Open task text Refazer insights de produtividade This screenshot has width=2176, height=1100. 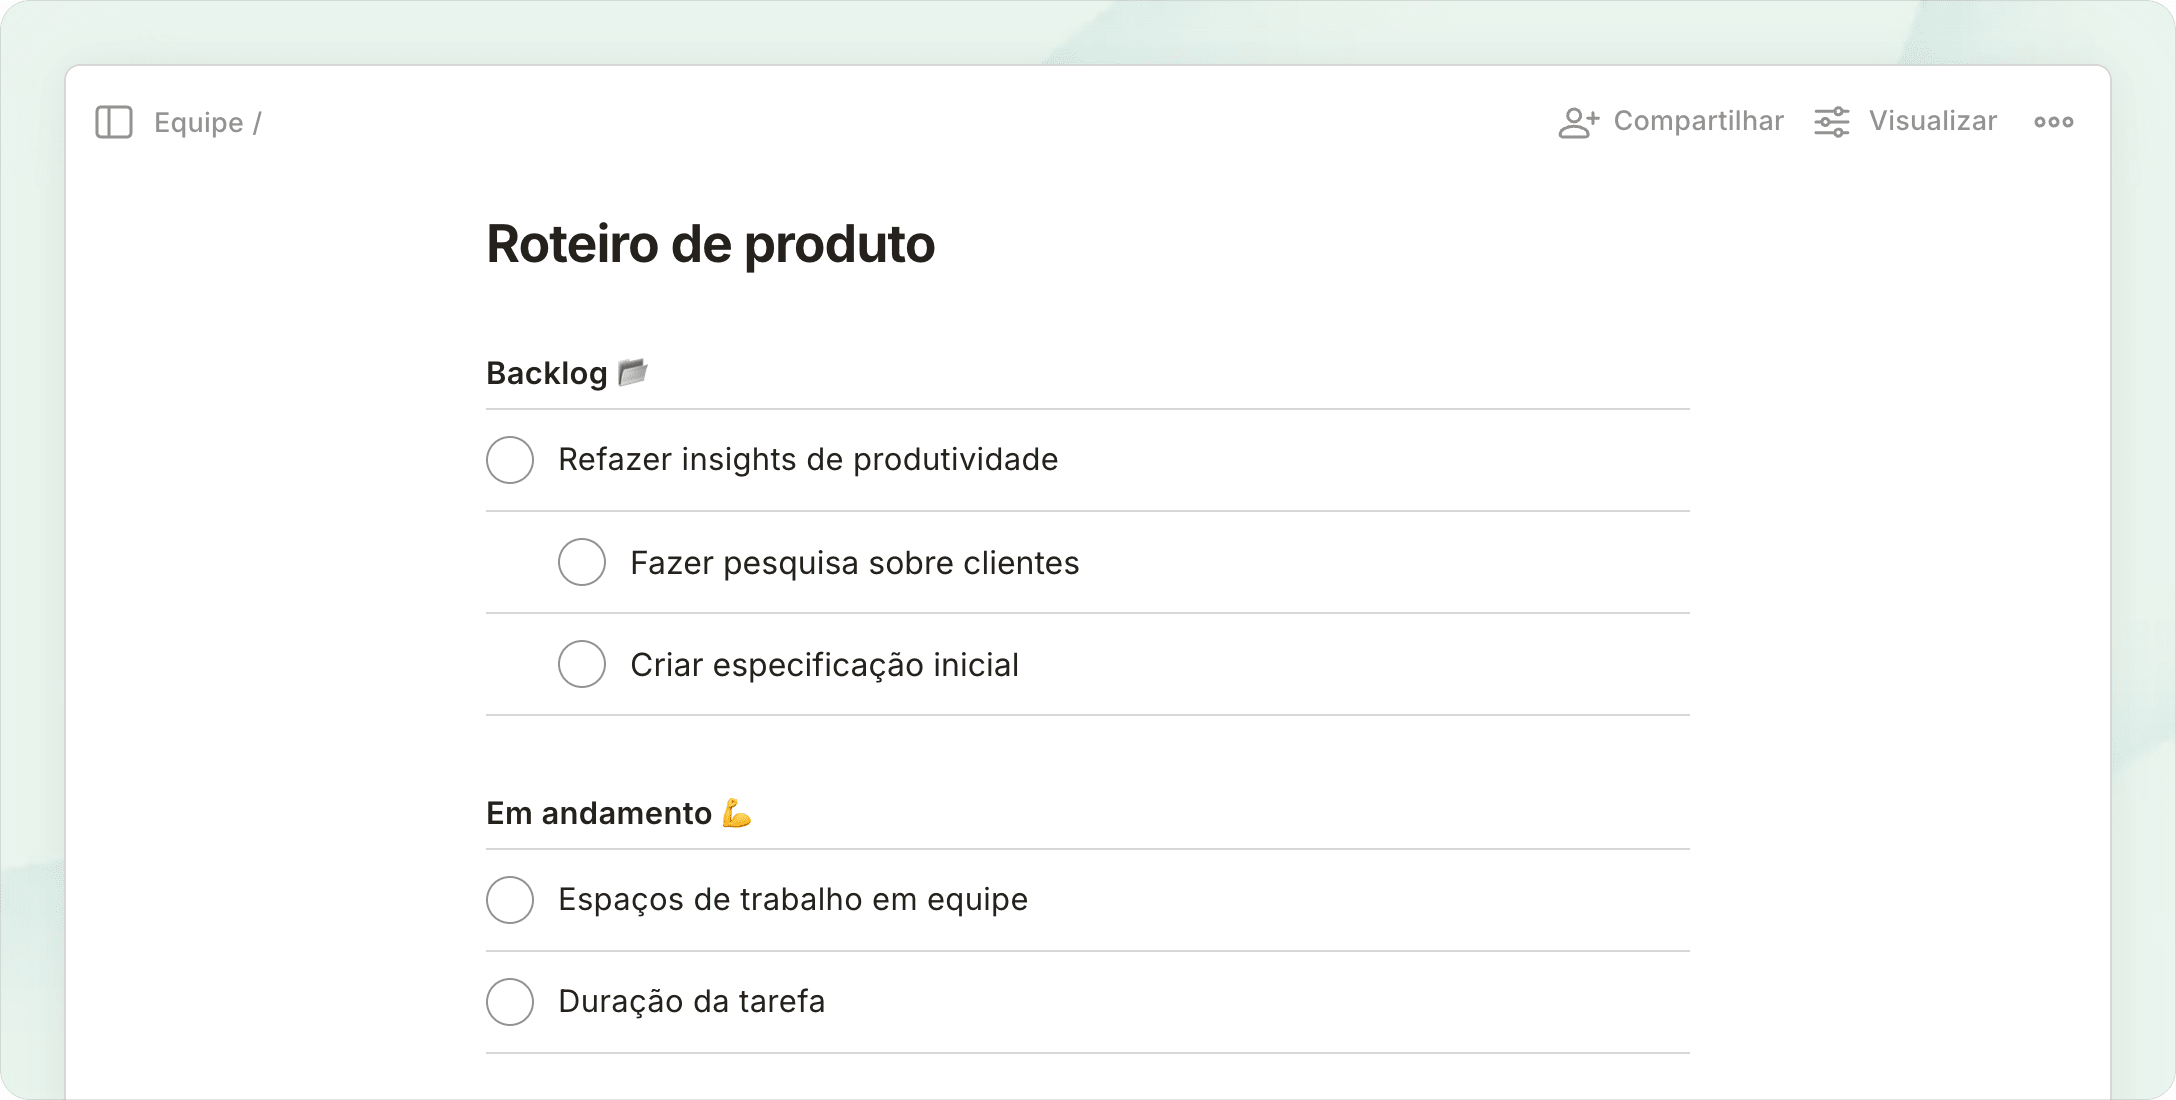pyautogui.click(x=807, y=459)
